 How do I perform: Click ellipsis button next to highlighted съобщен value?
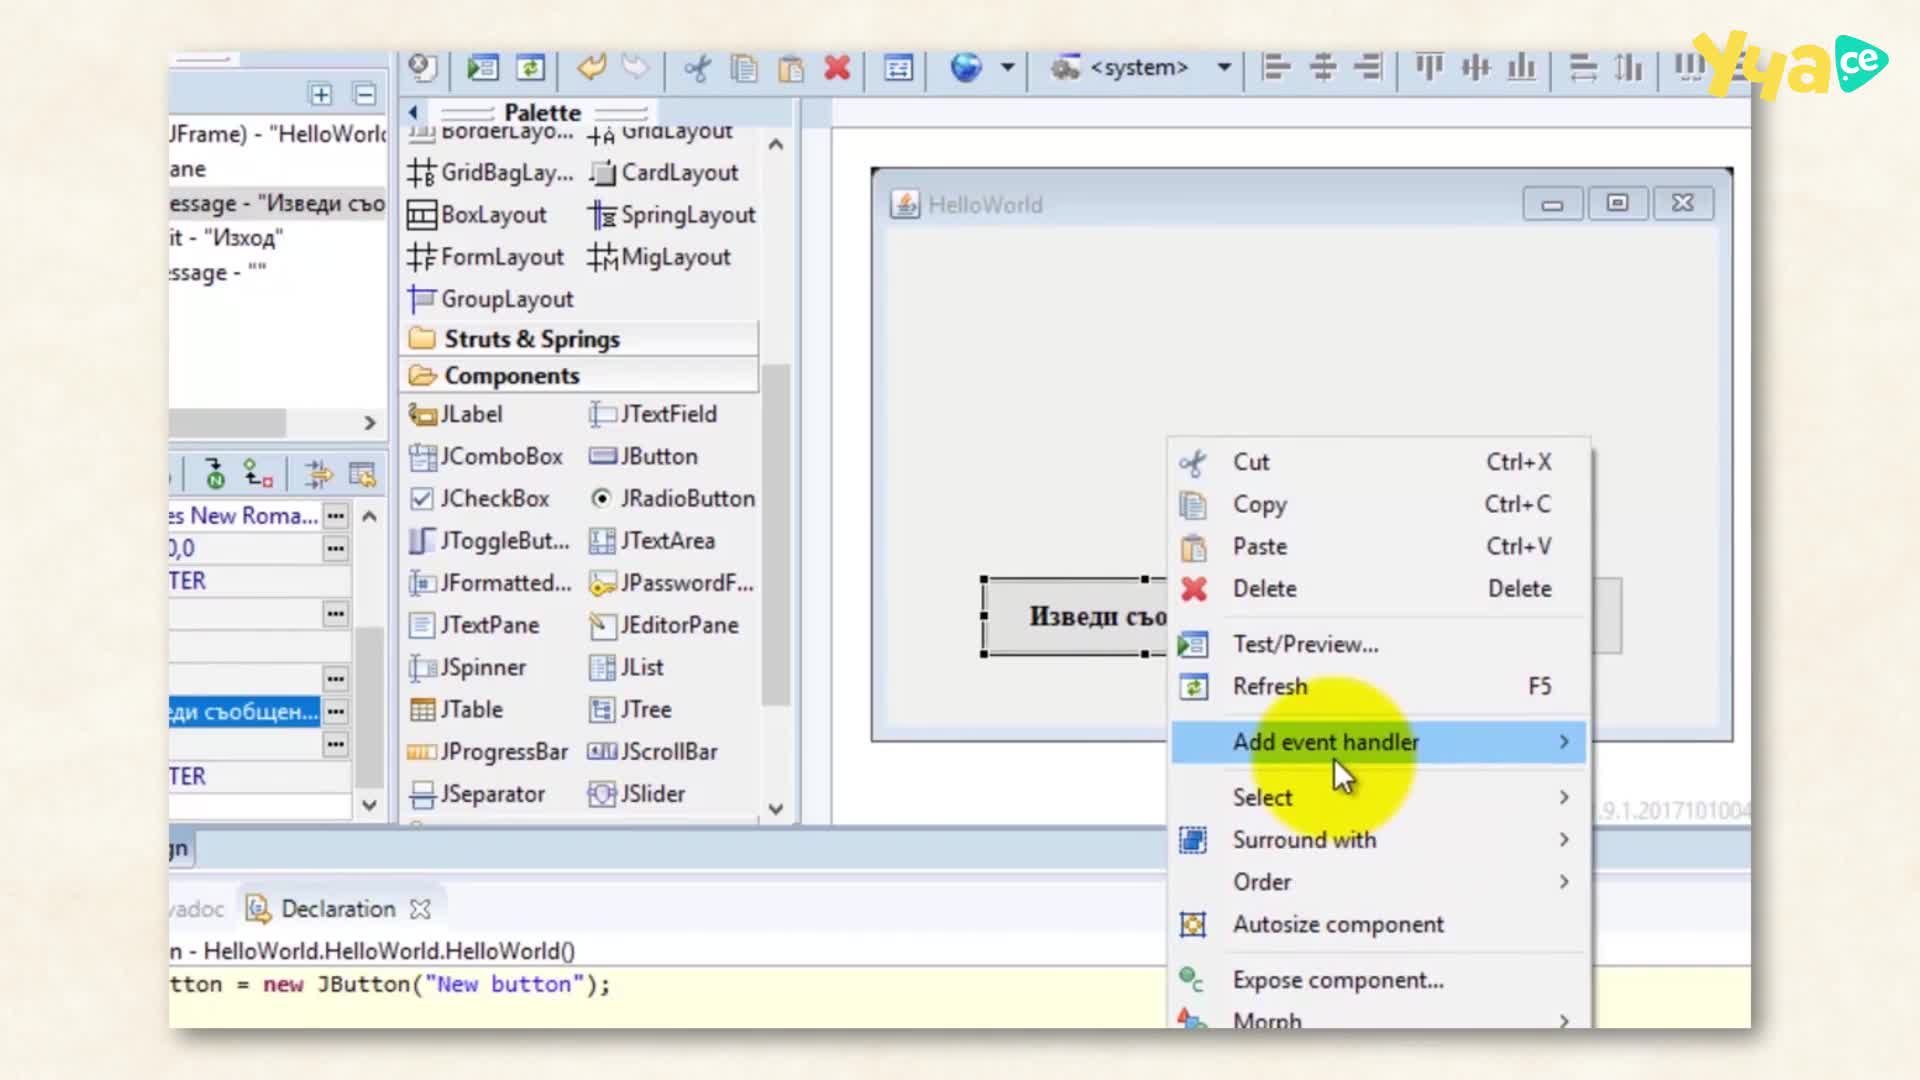point(336,712)
